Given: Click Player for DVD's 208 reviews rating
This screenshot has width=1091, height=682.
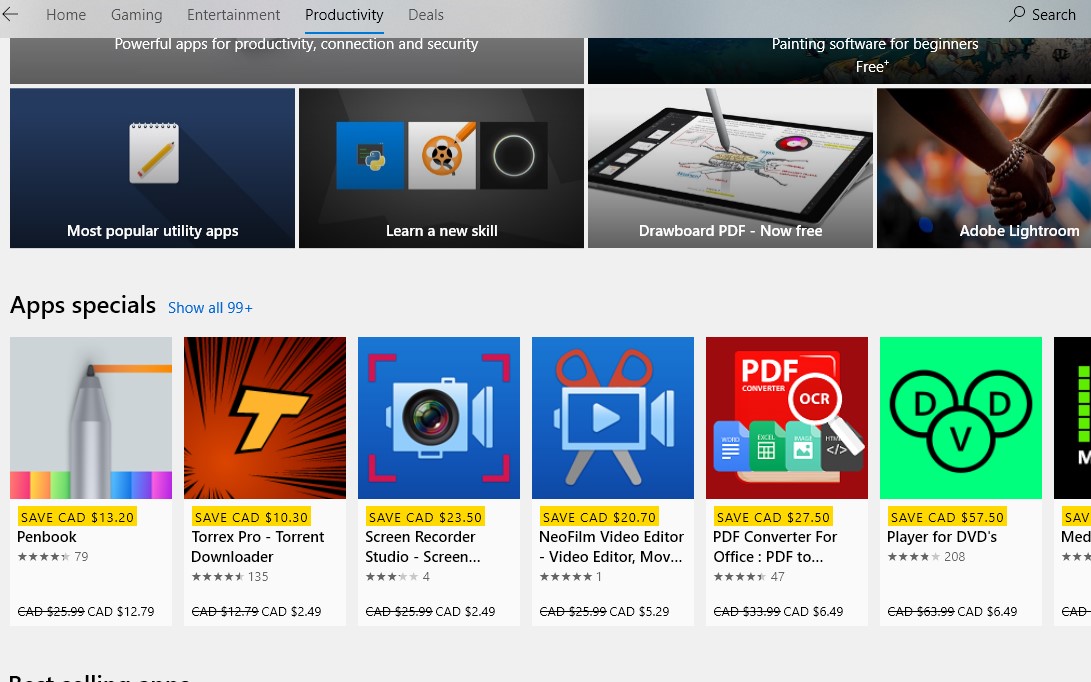Looking at the screenshot, I should click(926, 556).
